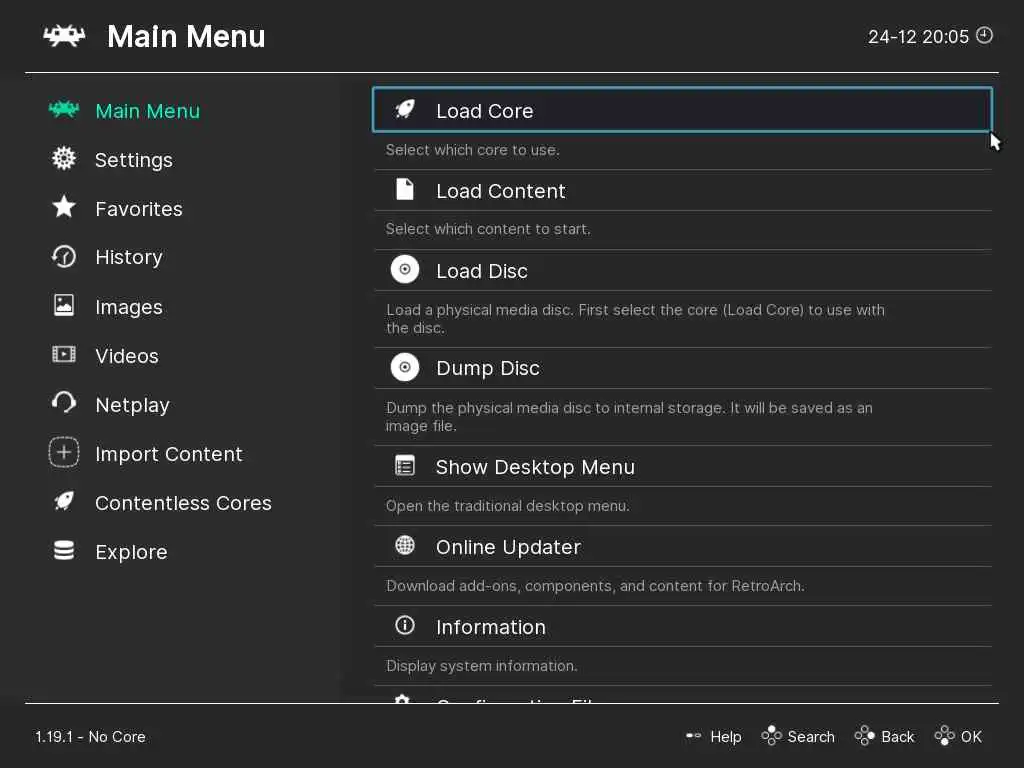Click the RetroArch invader logo in header

[x=64, y=36]
